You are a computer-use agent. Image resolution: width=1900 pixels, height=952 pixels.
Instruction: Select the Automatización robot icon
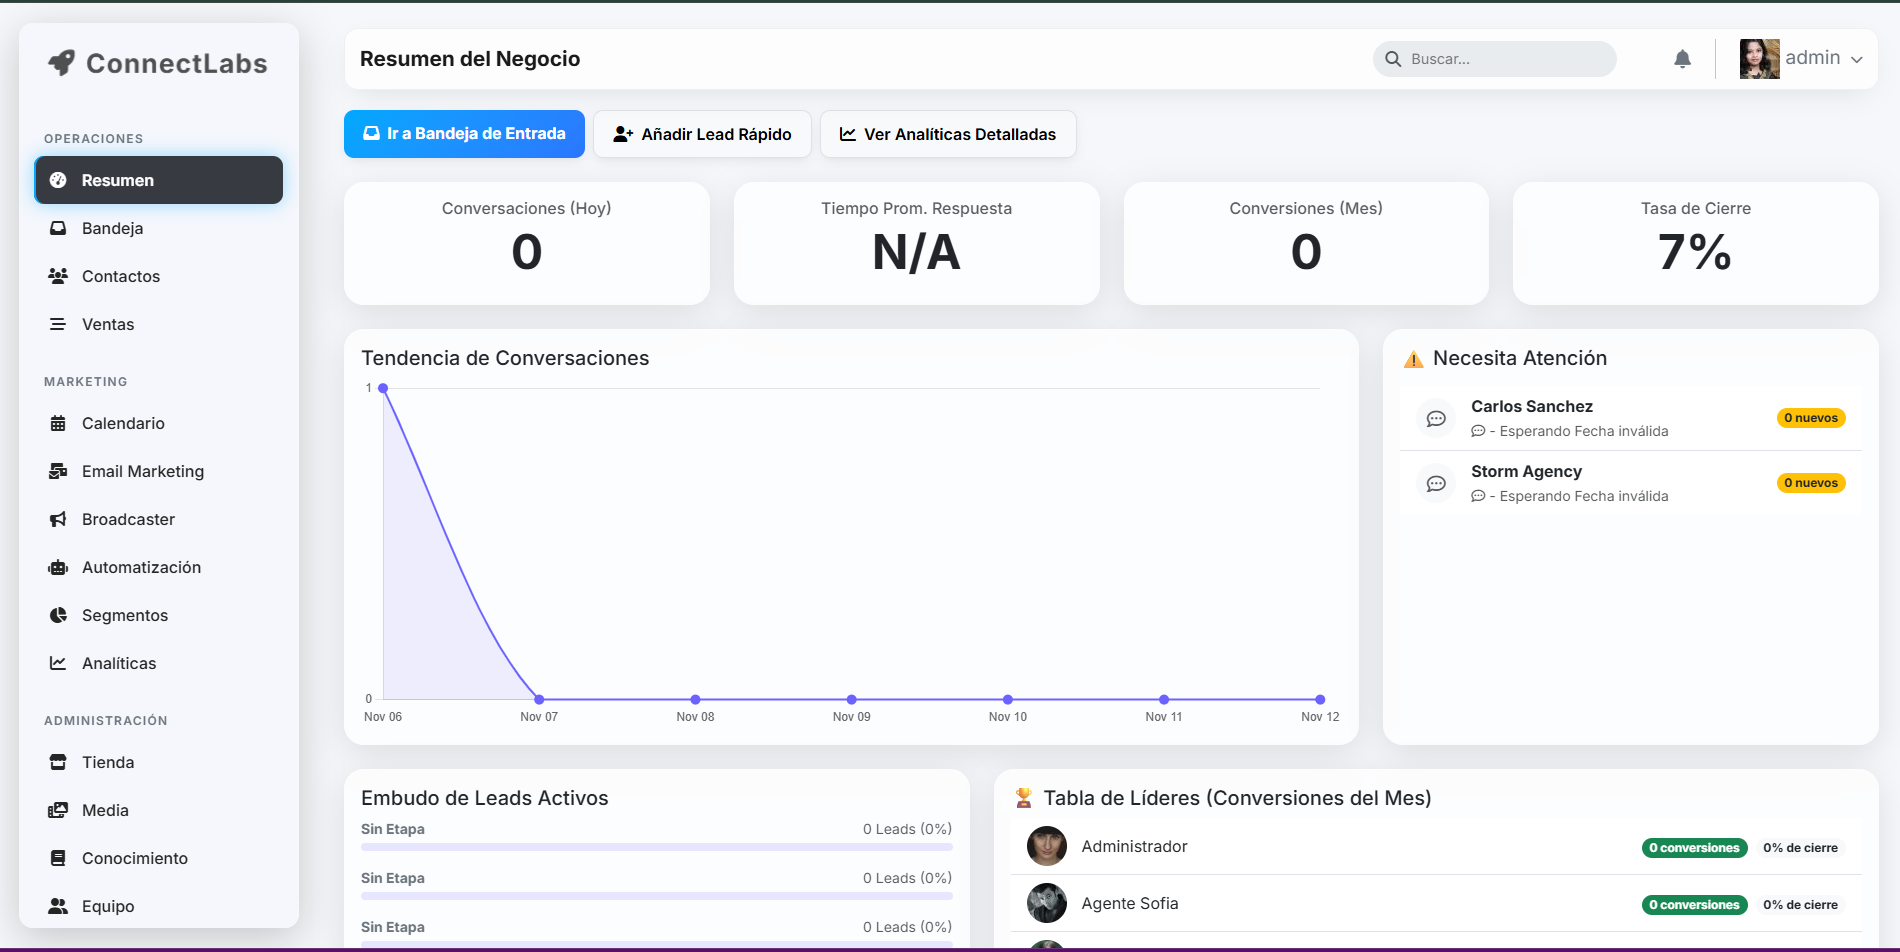[59, 567]
